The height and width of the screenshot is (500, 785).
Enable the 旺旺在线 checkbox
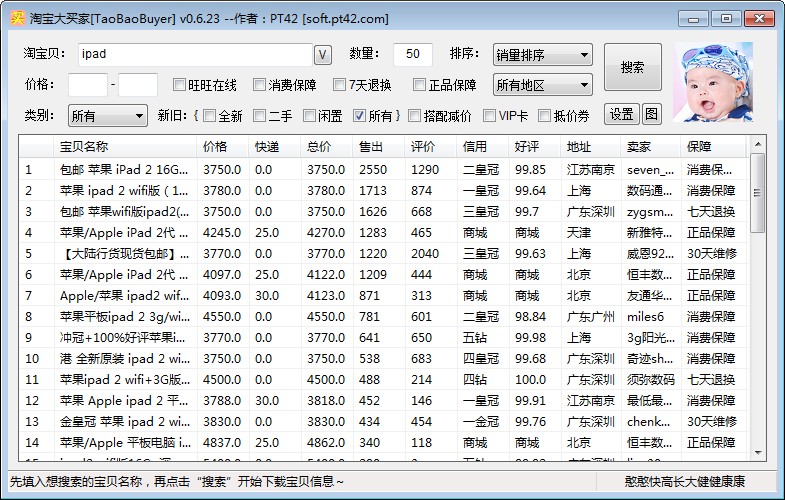pos(180,85)
